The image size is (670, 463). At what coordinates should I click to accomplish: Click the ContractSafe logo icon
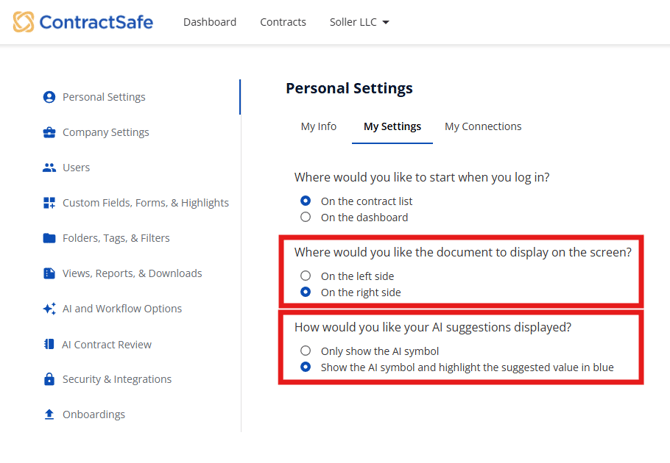pyautogui.click(x=23, y=21)
